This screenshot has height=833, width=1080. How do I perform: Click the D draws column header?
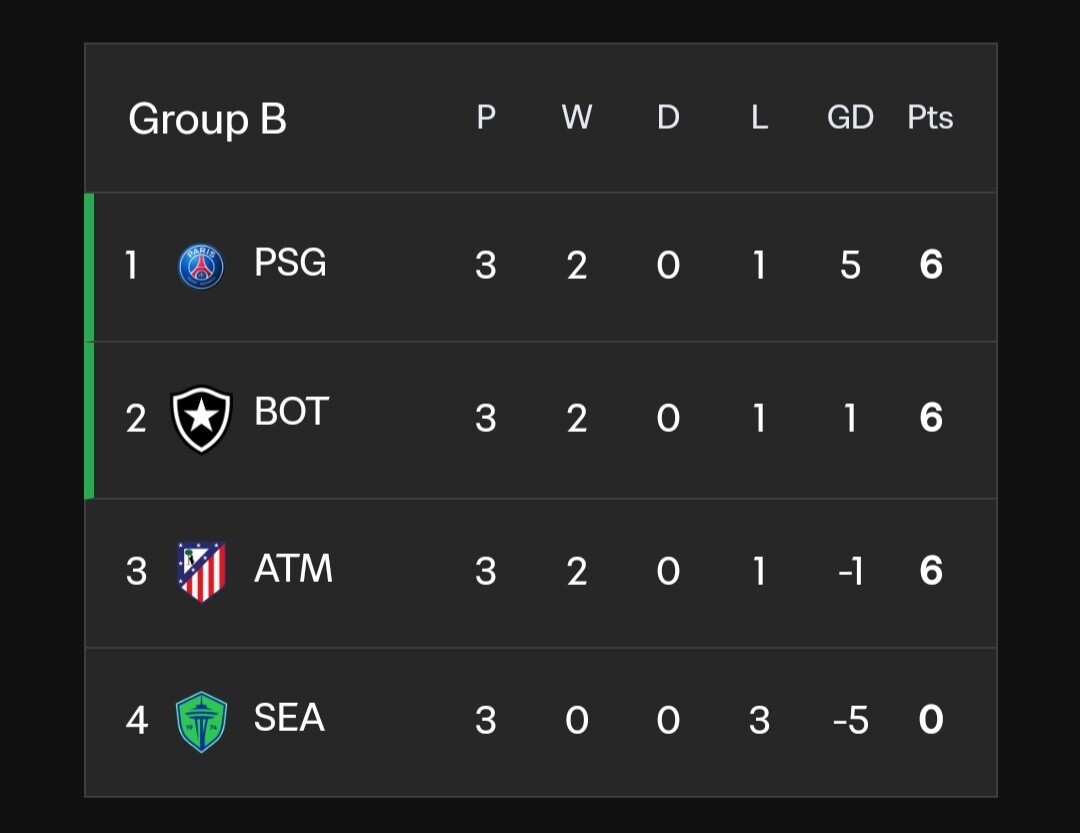point(668,118)
